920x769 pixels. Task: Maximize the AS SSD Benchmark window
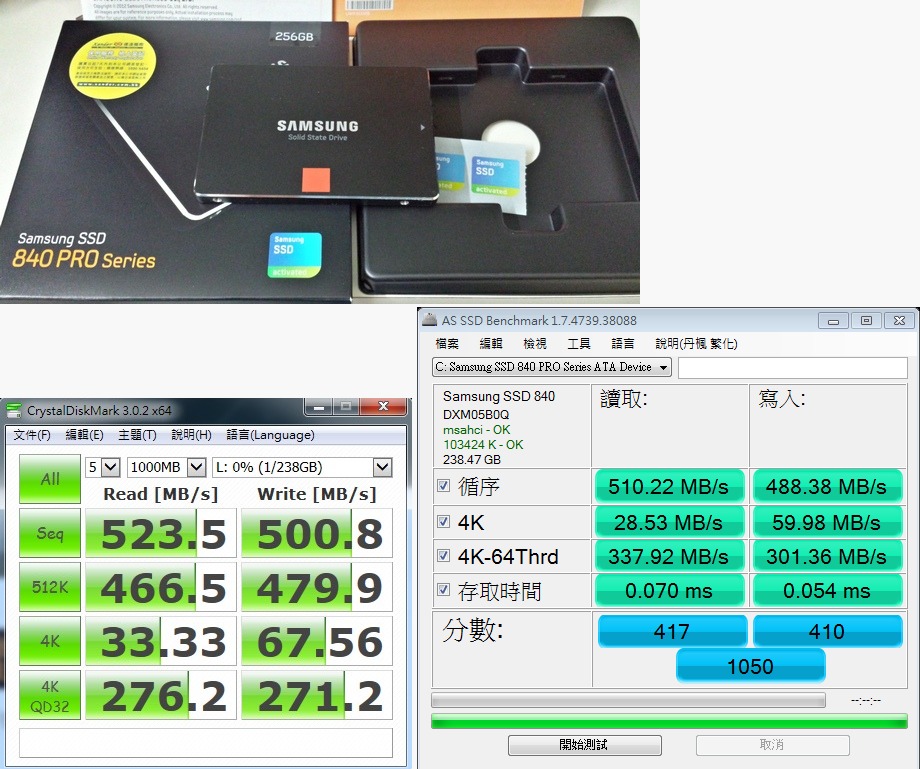pos(866,320)
